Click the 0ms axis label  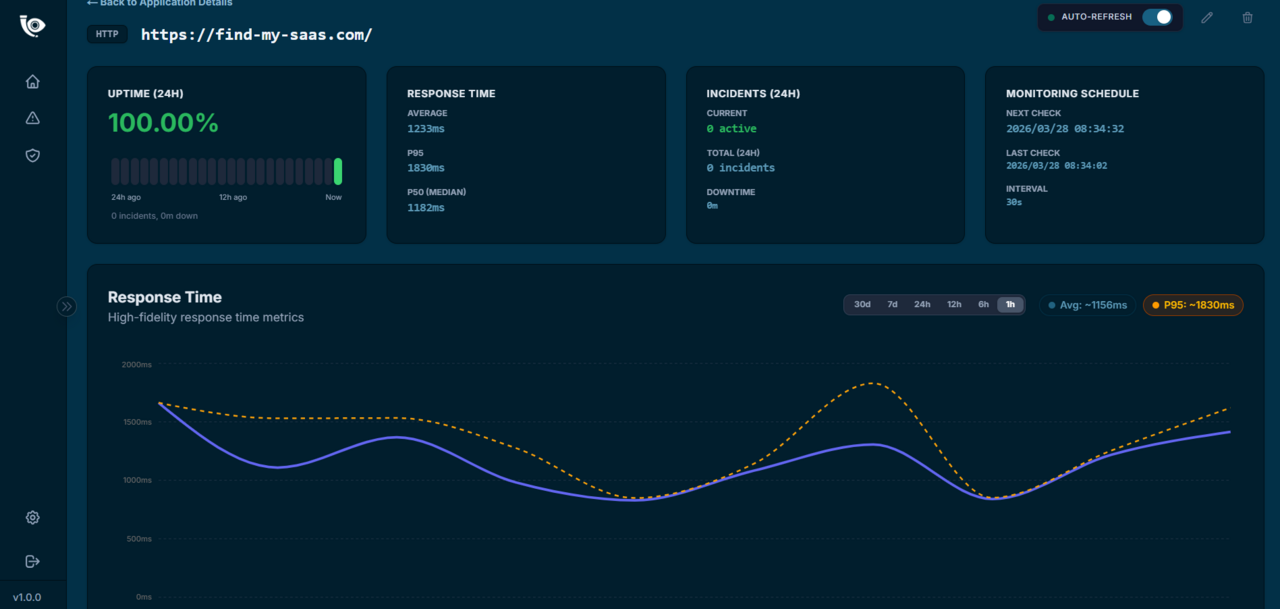point(143,597)
